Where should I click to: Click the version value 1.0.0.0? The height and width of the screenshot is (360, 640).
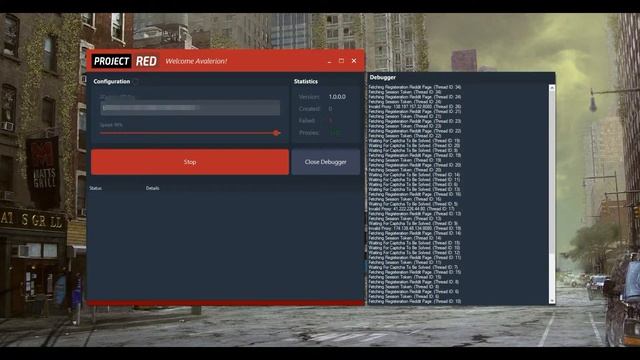coord(337,97)
